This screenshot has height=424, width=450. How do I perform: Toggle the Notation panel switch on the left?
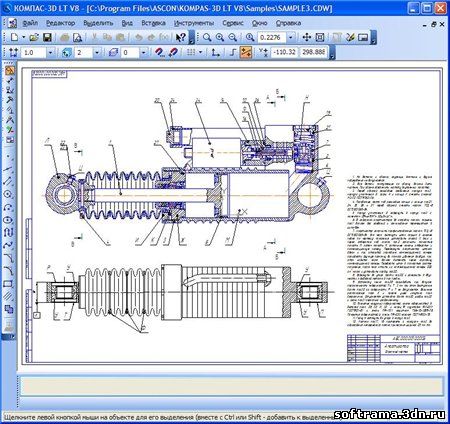10,90
